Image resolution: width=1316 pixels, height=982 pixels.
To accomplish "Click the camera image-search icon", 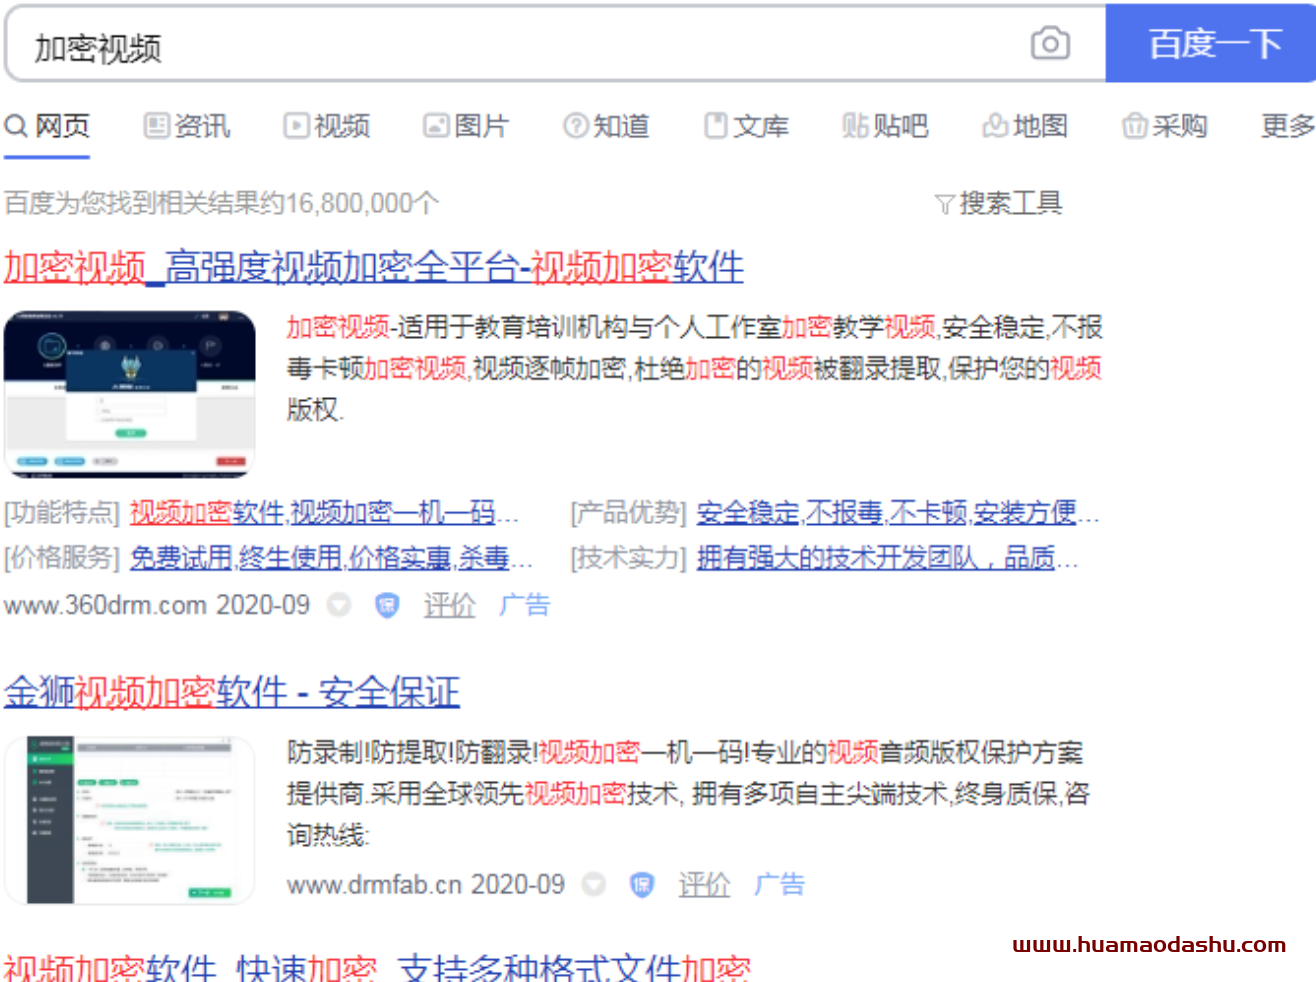I will click(1050, 43).
